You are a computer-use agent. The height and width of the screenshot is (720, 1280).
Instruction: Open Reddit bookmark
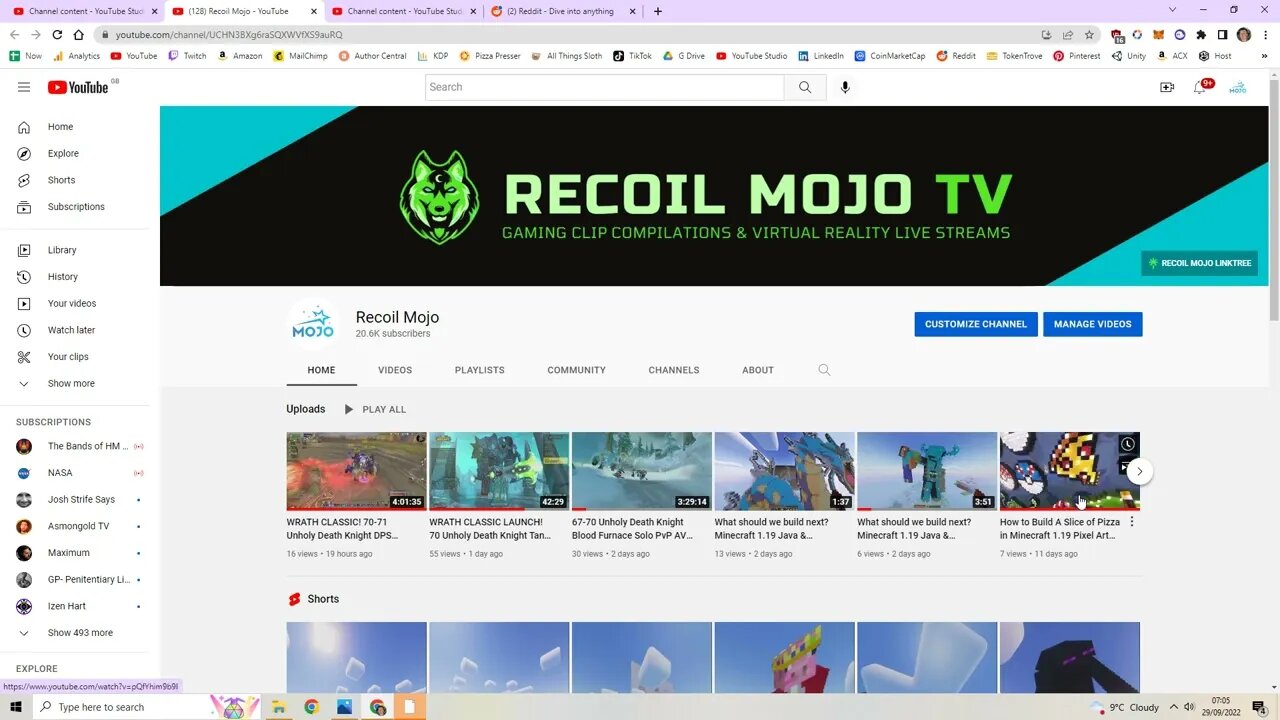point(956,56)
